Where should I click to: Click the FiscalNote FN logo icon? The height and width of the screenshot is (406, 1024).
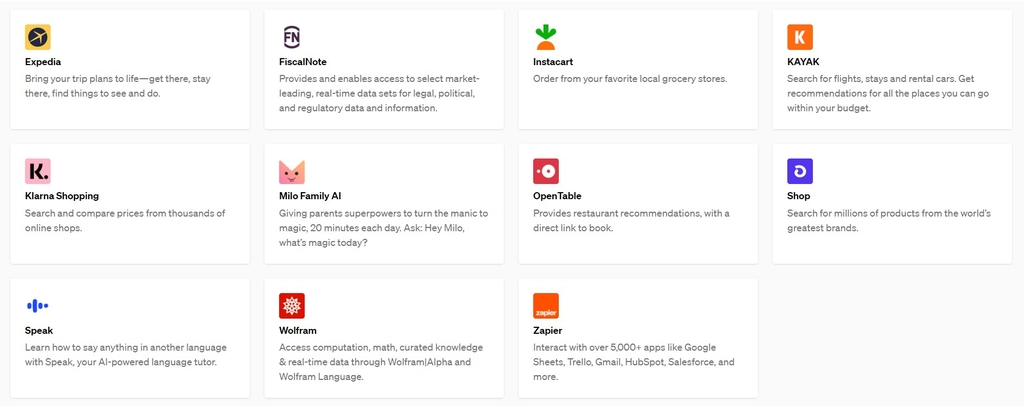pyautogui.click(x=292, y=37)
